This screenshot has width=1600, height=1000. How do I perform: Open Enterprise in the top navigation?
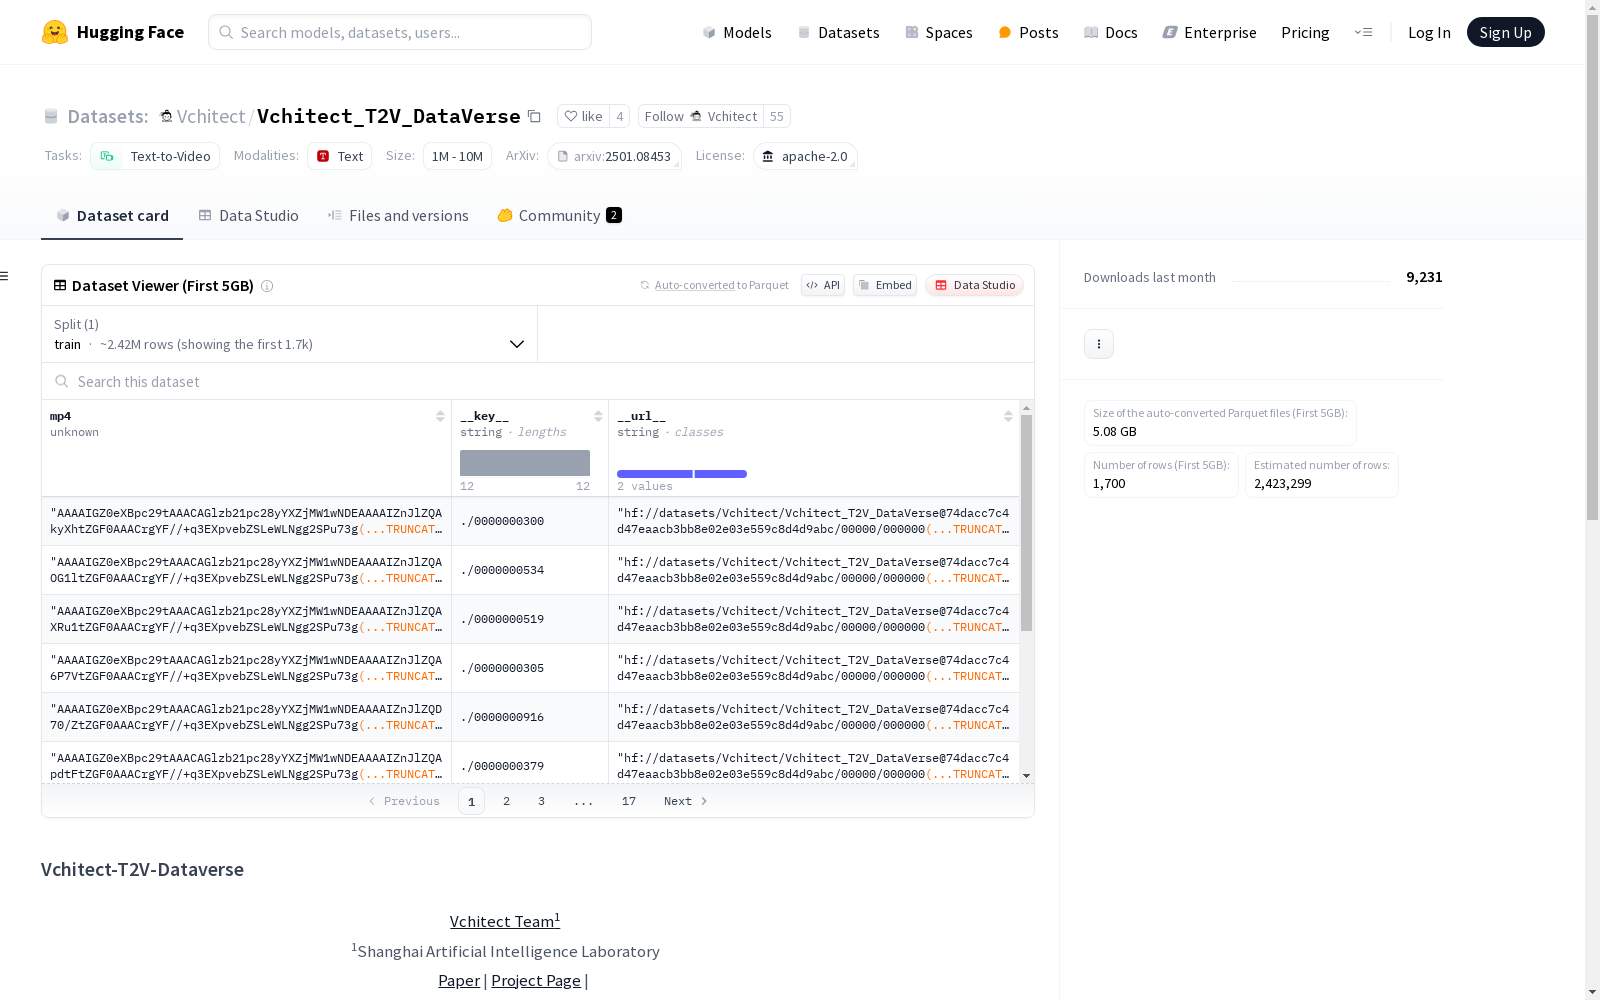(1210, 32)
